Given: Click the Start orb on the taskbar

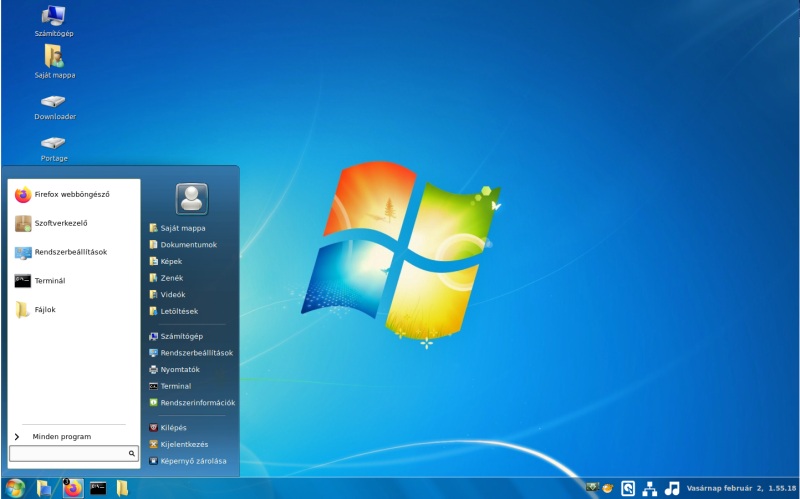Looking at the screenshot, I should [15, 488].
